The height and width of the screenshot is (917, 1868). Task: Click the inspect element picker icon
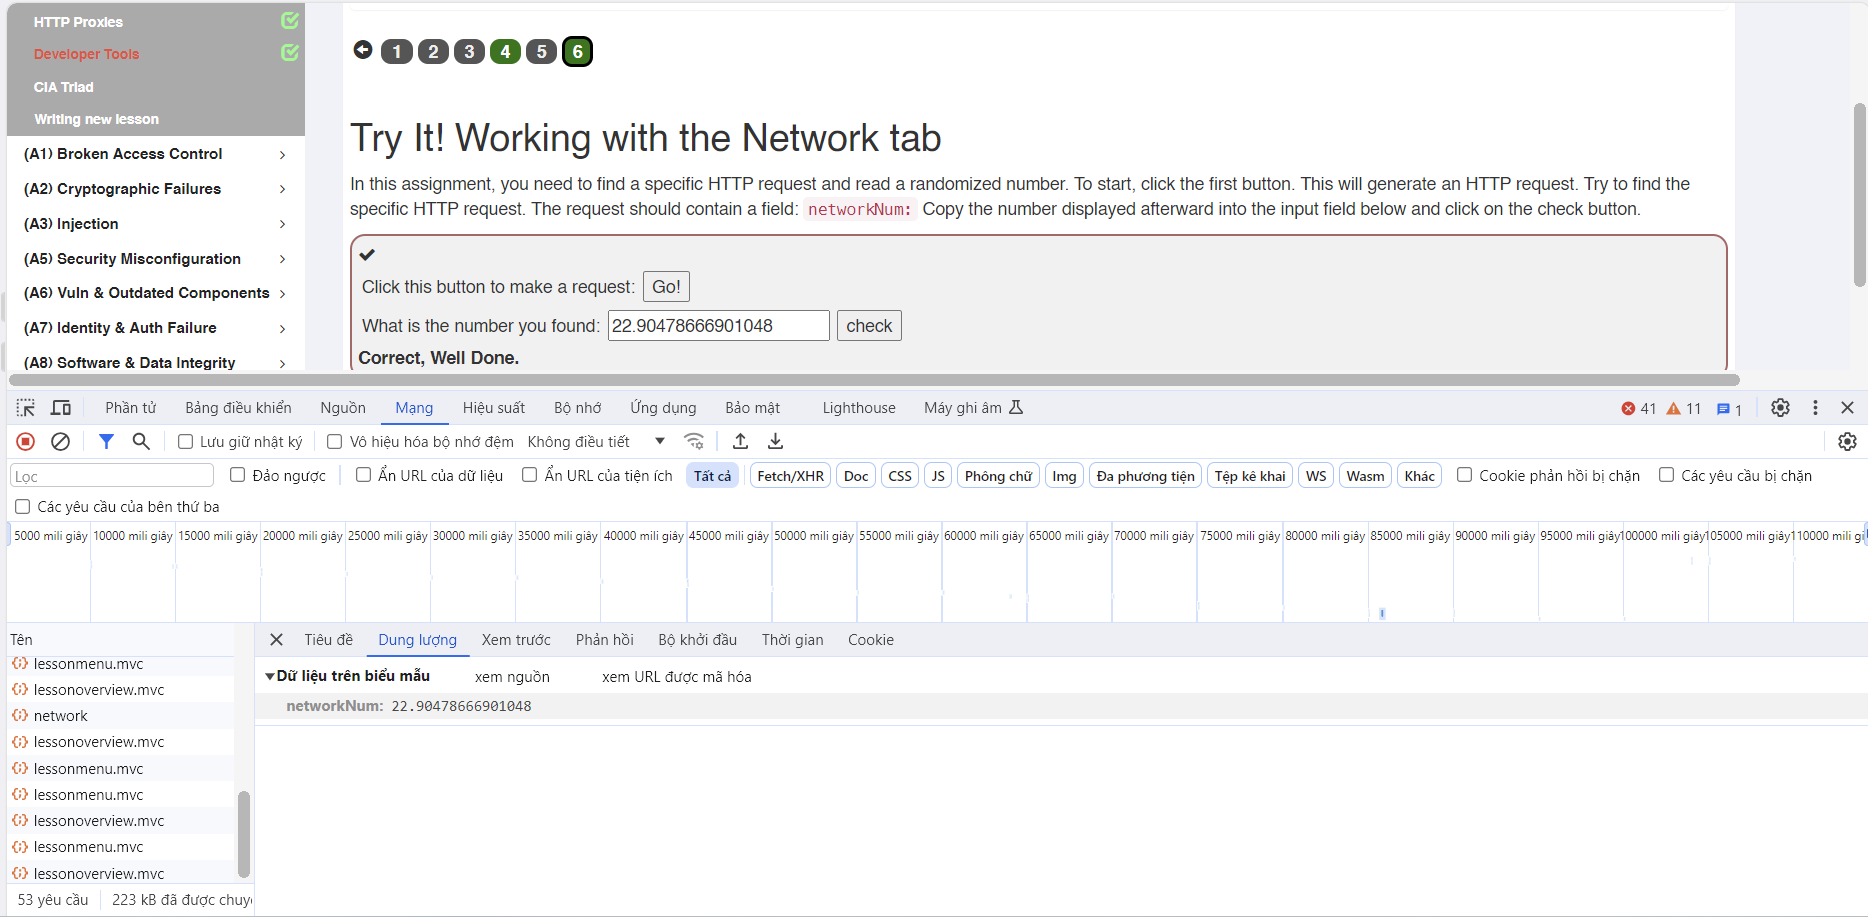click(x=26, y=408)
